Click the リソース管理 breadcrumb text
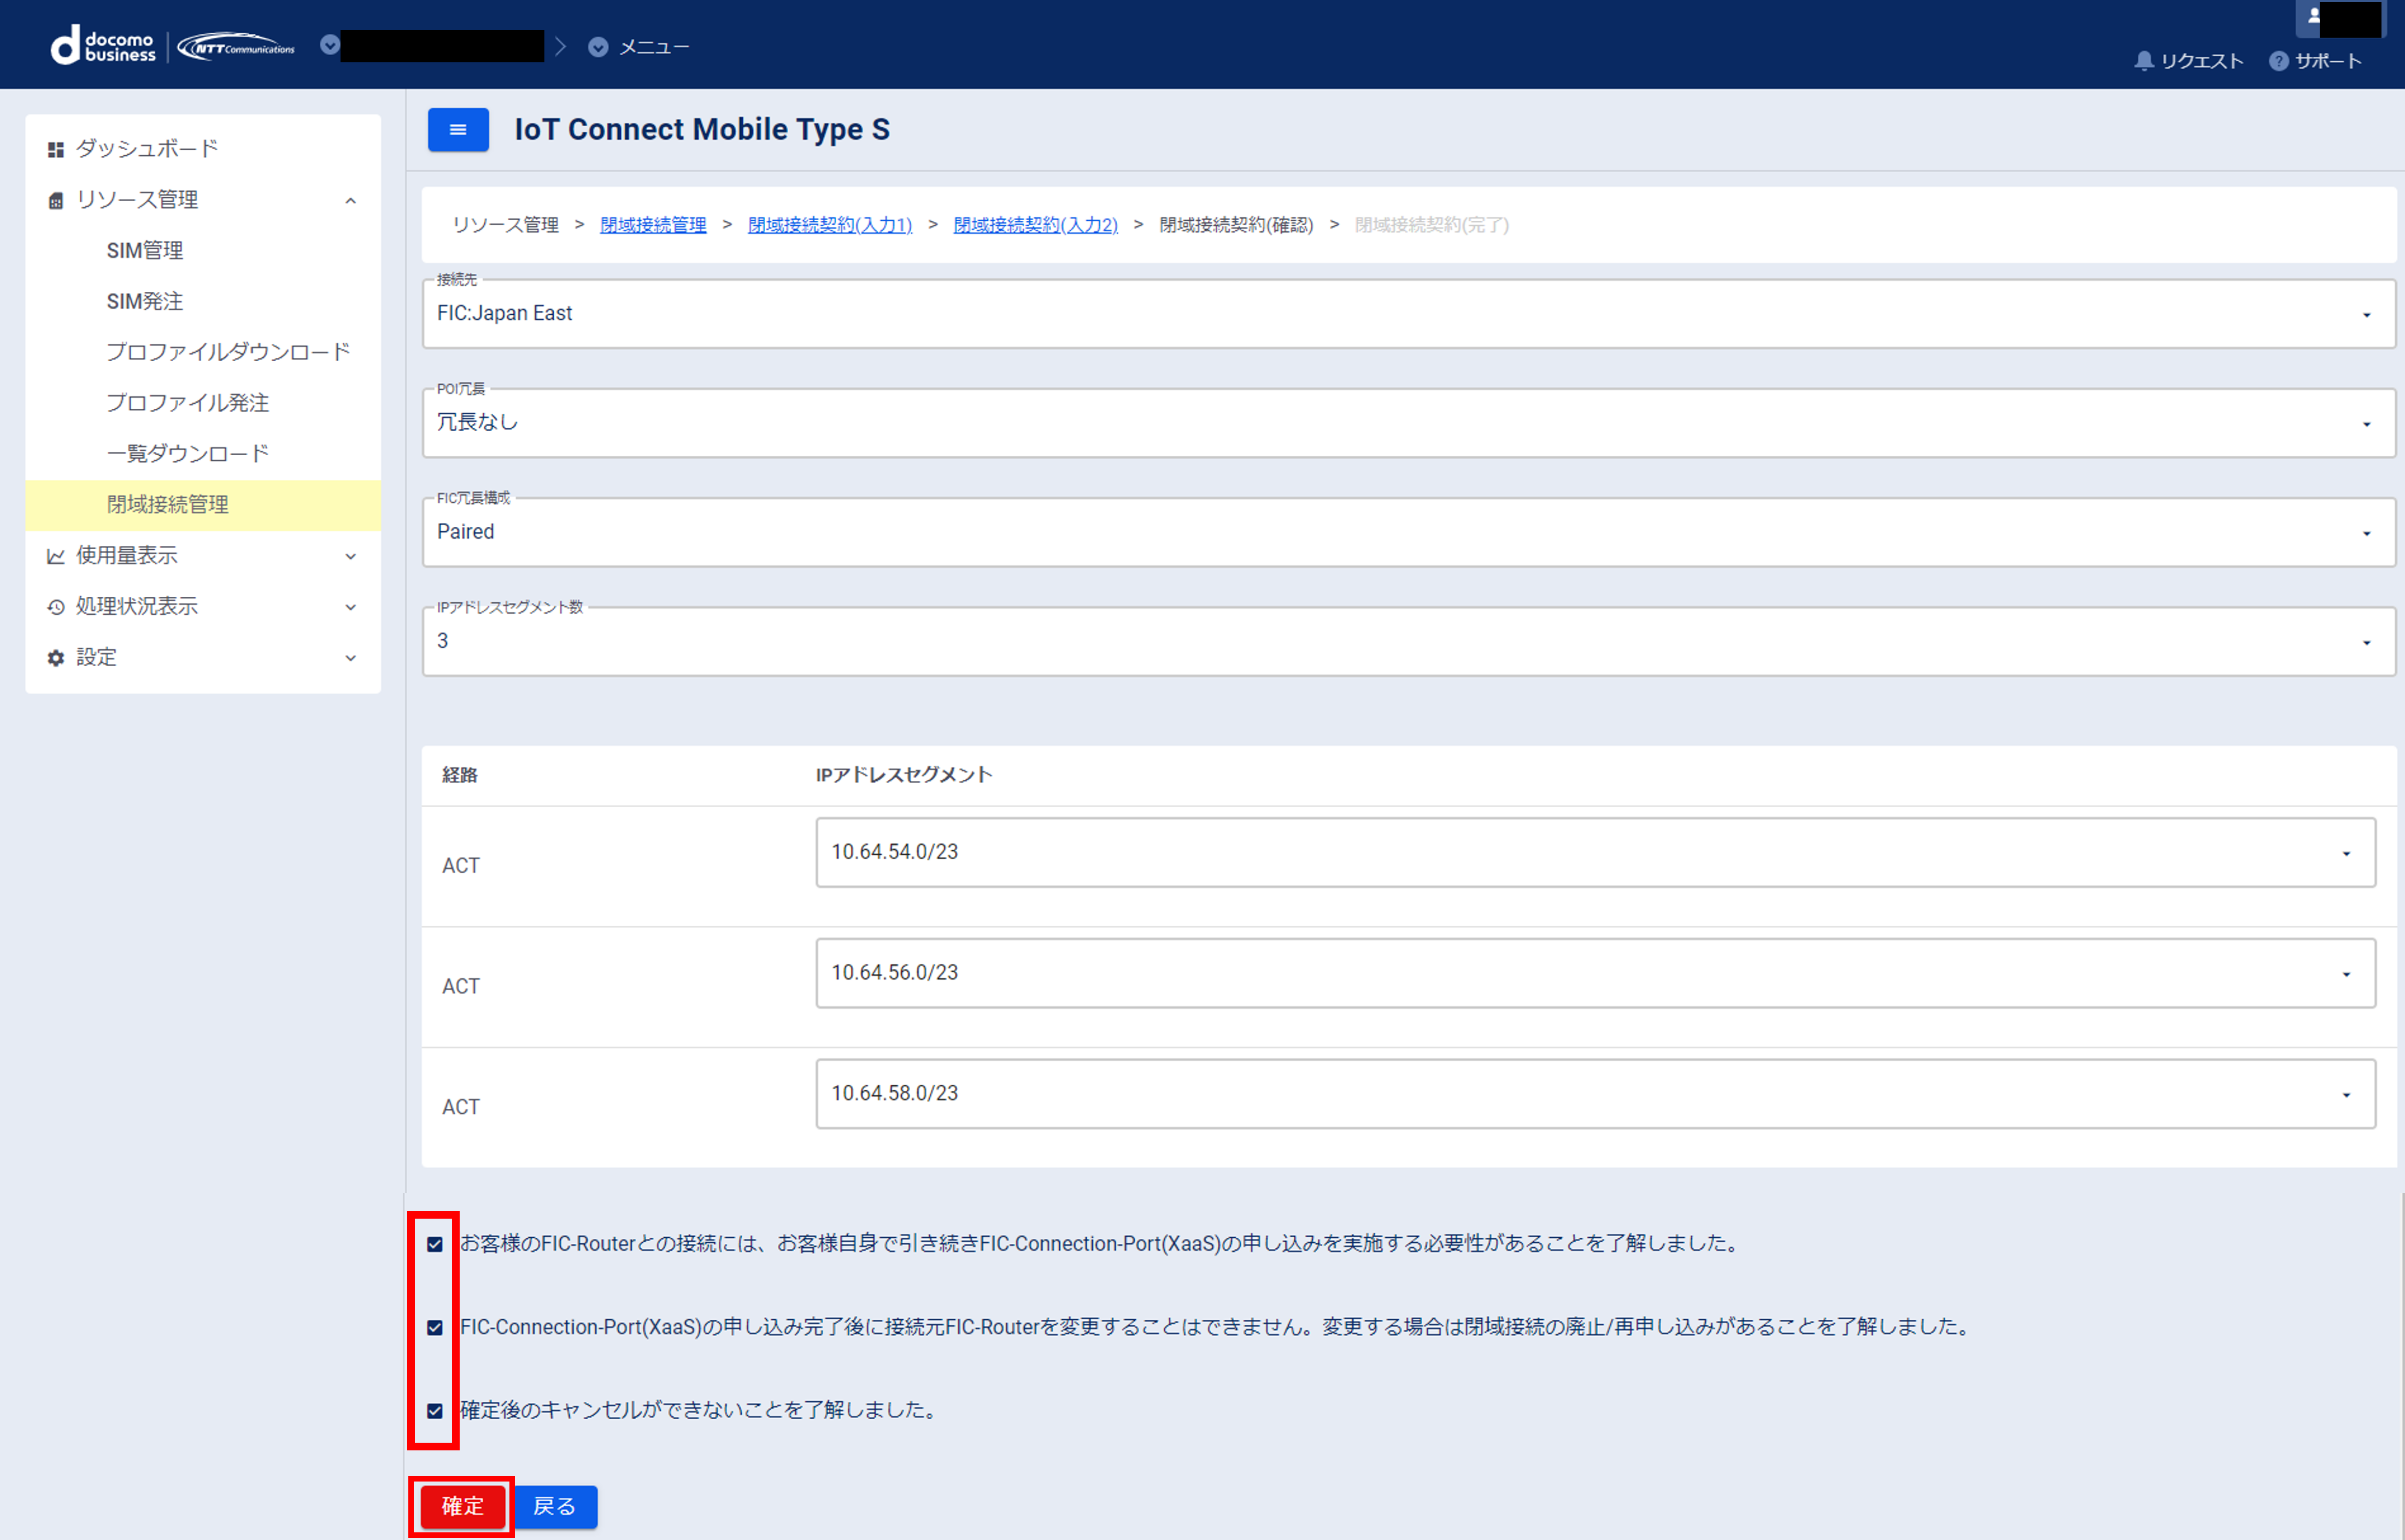This screenshot has width=2405, height=1540. click(x=506, y=225)
